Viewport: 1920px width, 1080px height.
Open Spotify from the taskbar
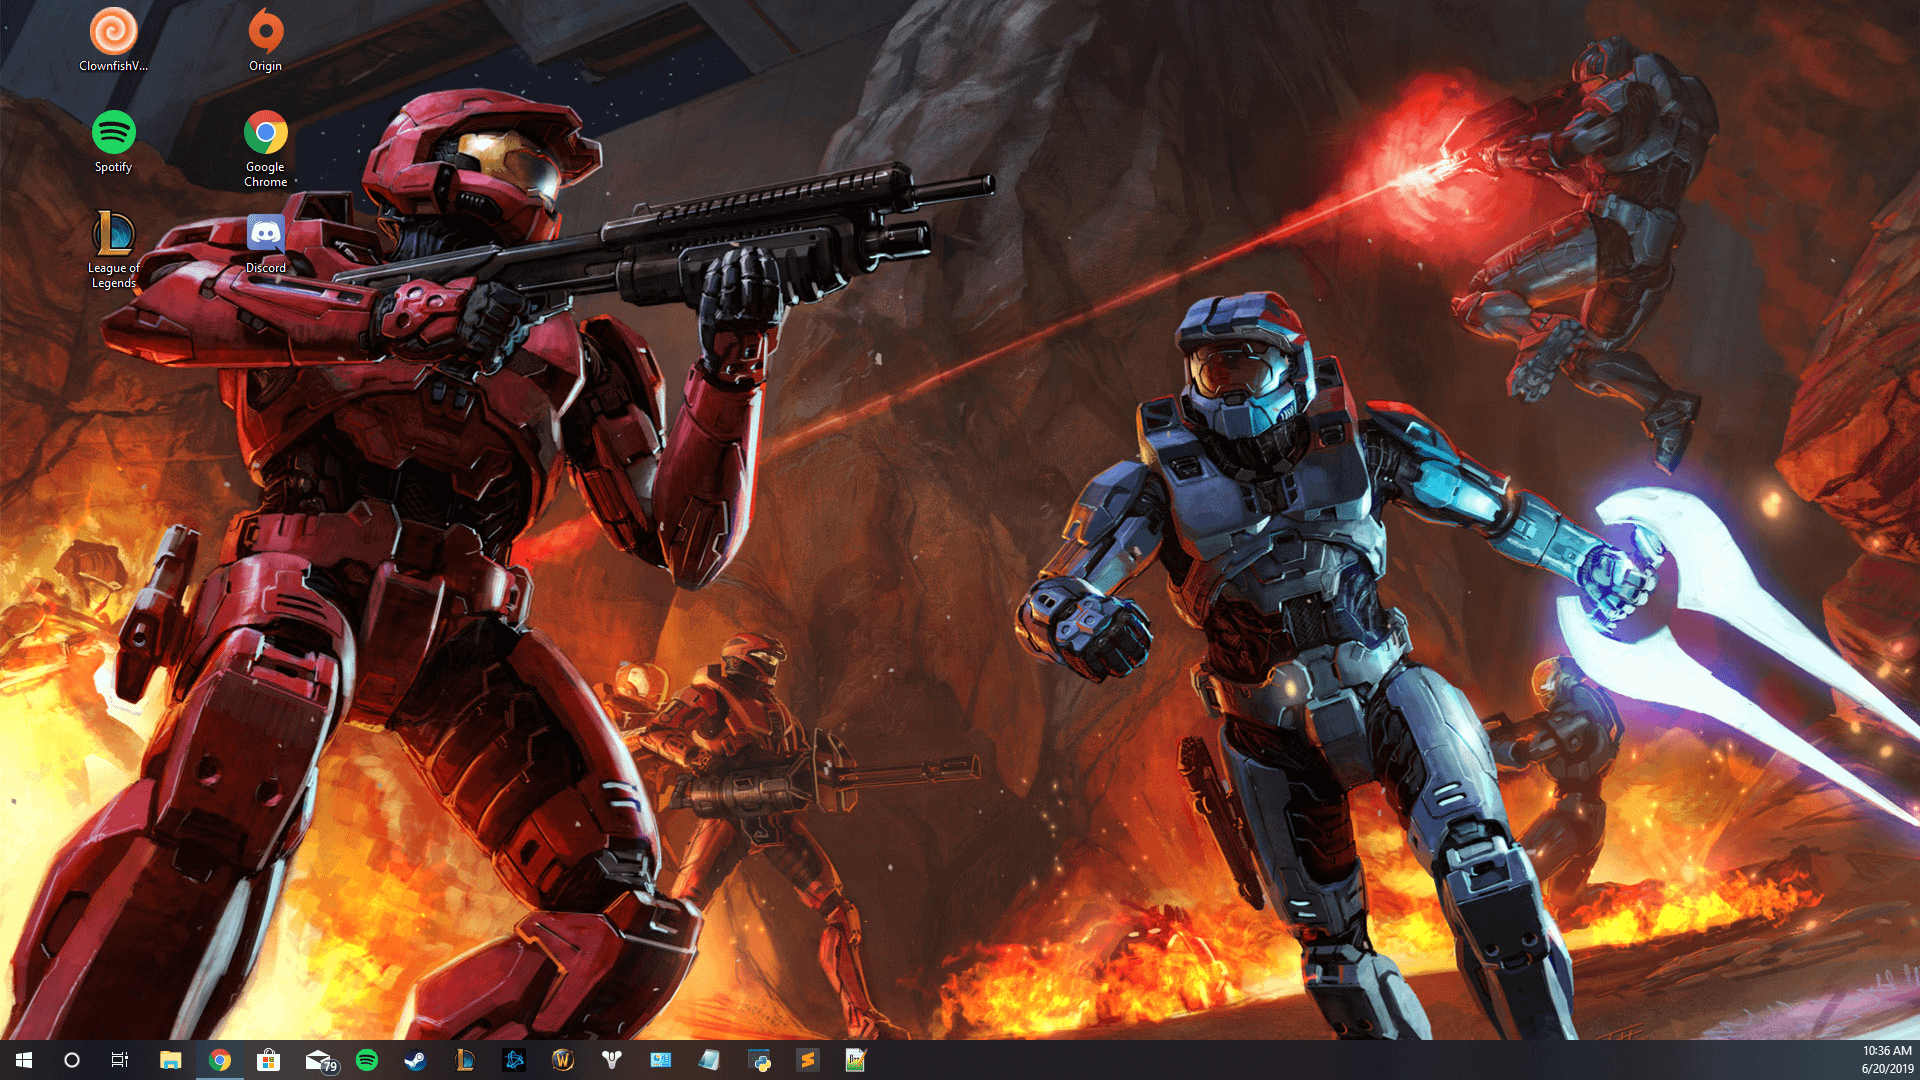click(x=367, y=1059)
